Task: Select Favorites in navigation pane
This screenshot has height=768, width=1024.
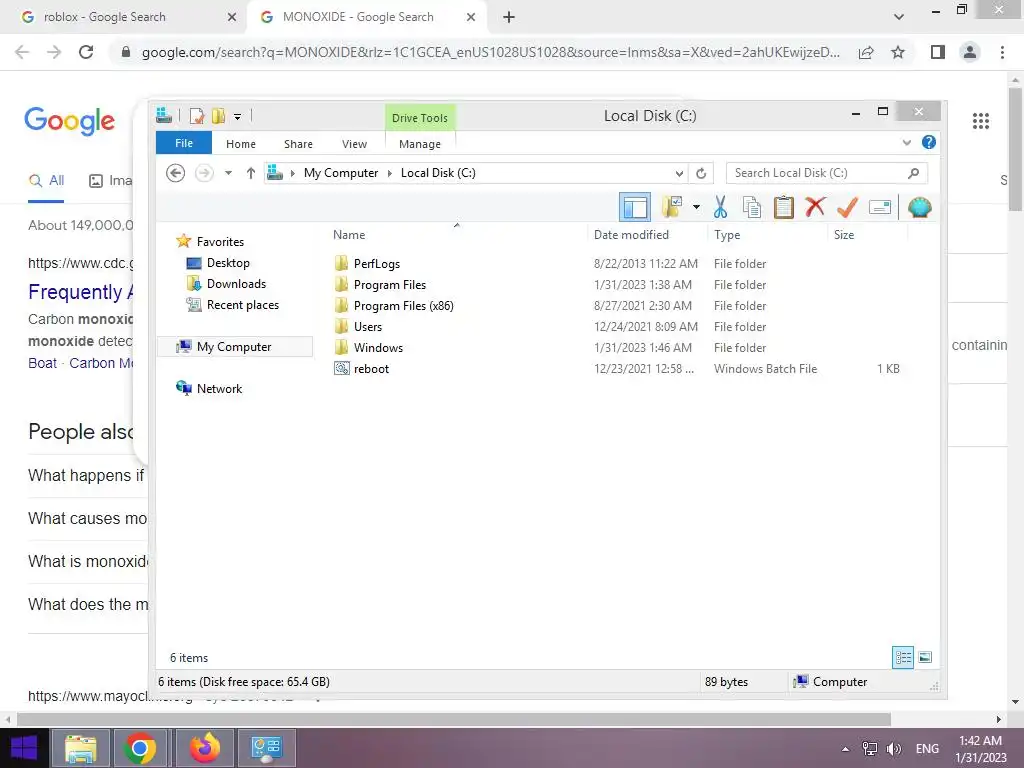Action: click(x=219, y=242)
